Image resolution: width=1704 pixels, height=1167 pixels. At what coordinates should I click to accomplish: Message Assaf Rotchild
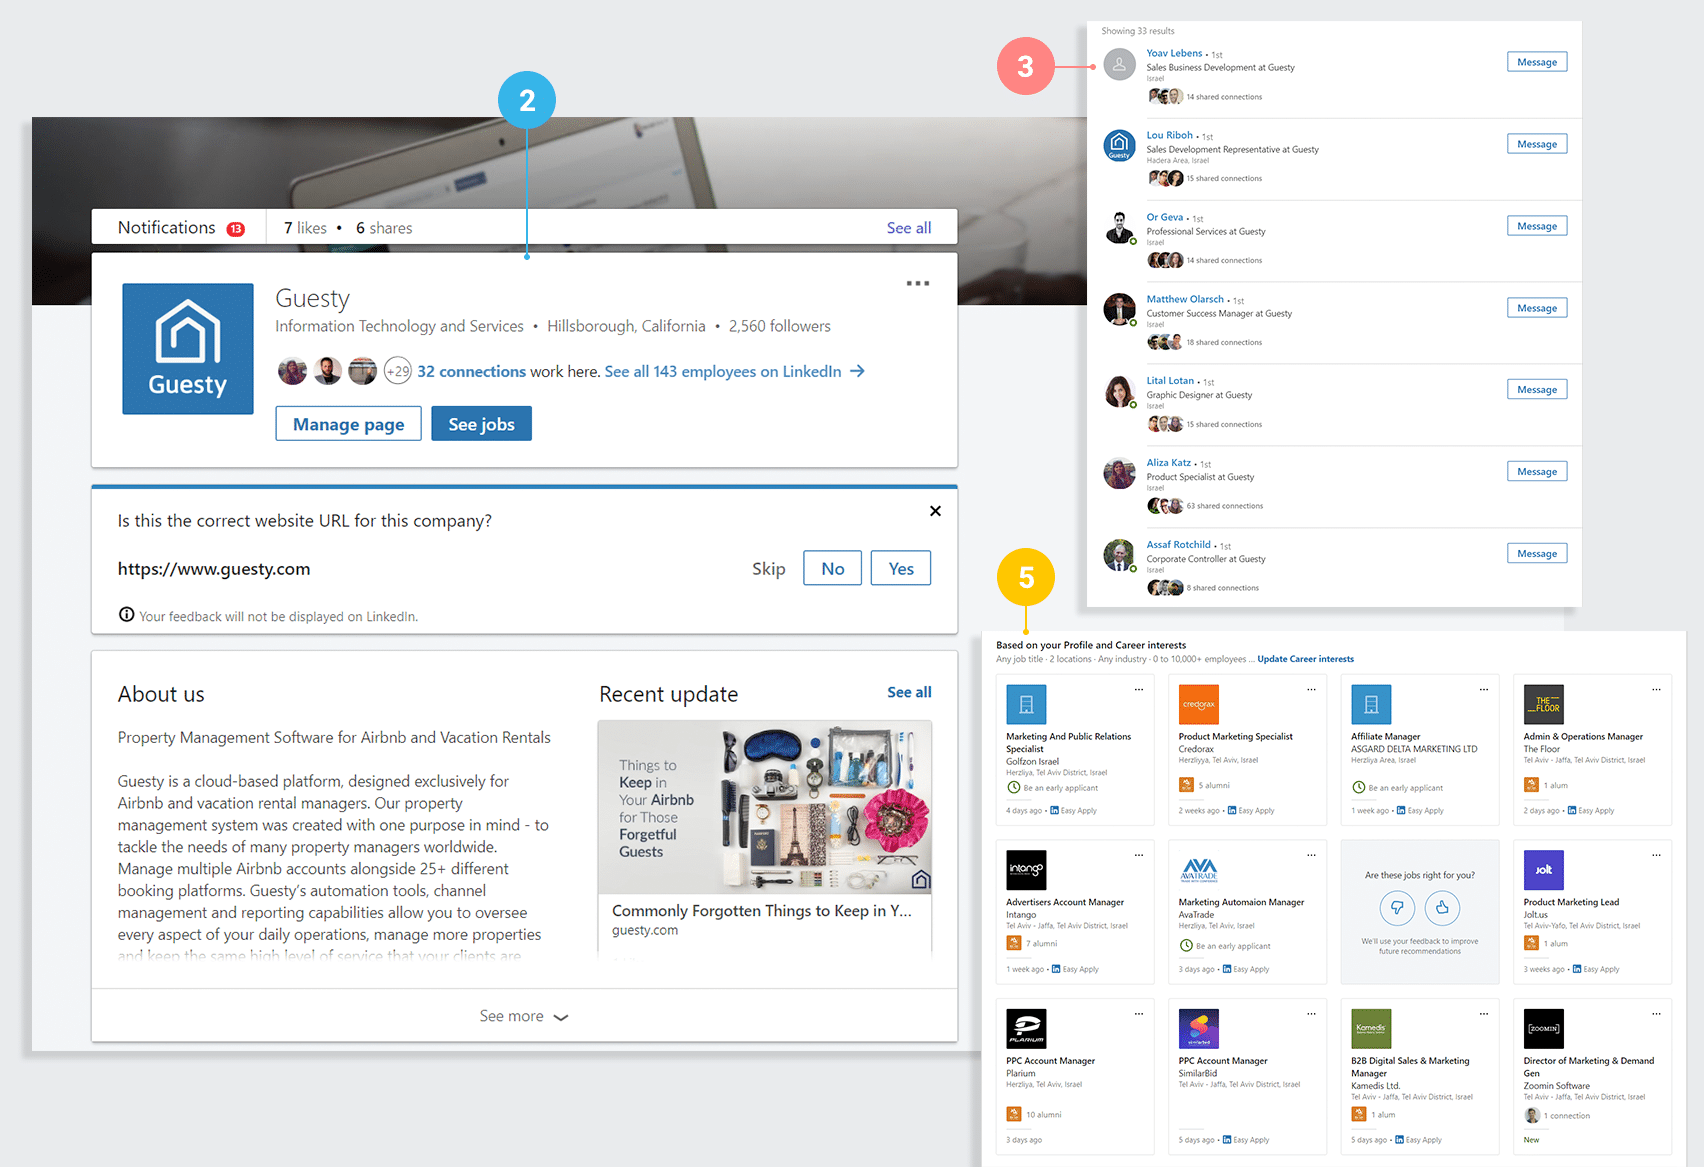(1537, 554)
